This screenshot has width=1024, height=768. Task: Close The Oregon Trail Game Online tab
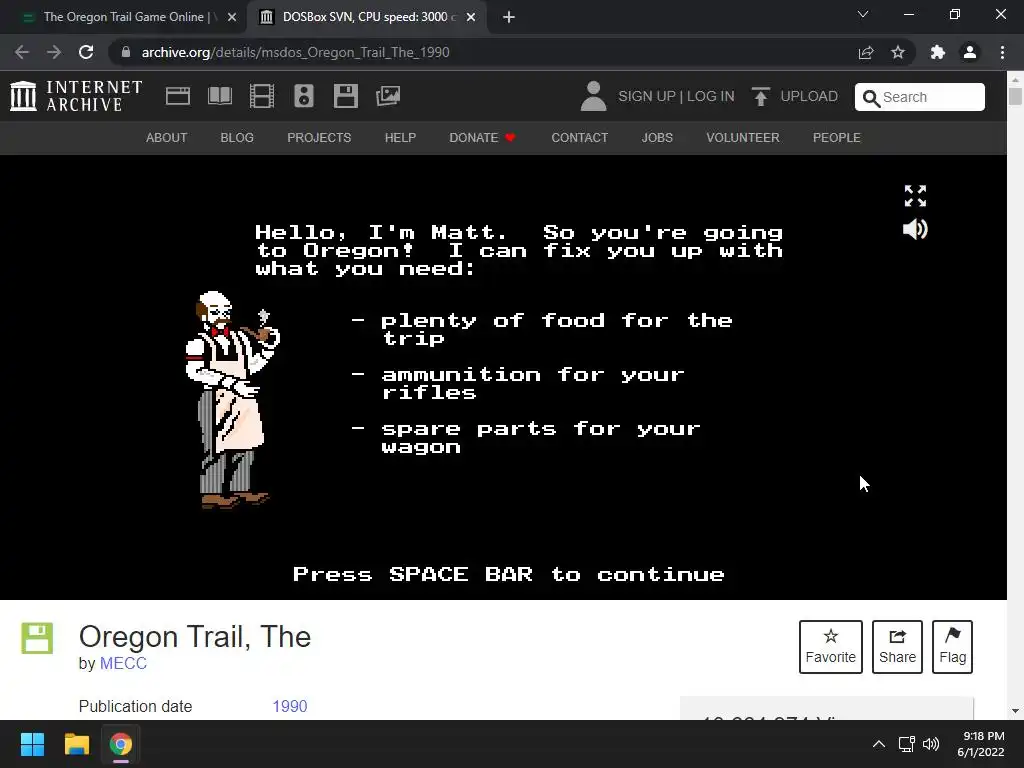click(232, 18)
